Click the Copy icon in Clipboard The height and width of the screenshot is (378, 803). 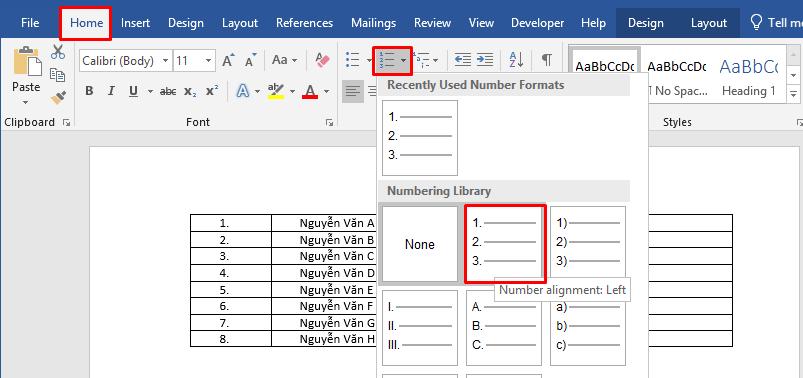pos(57,75)
